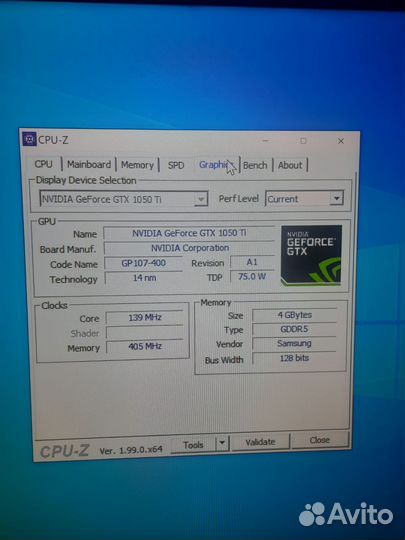The width and height of the screenshot is (405, 540).
Task: Switch to the Mainboard tab
Action: pyautogui.click(x=89, y=164)
